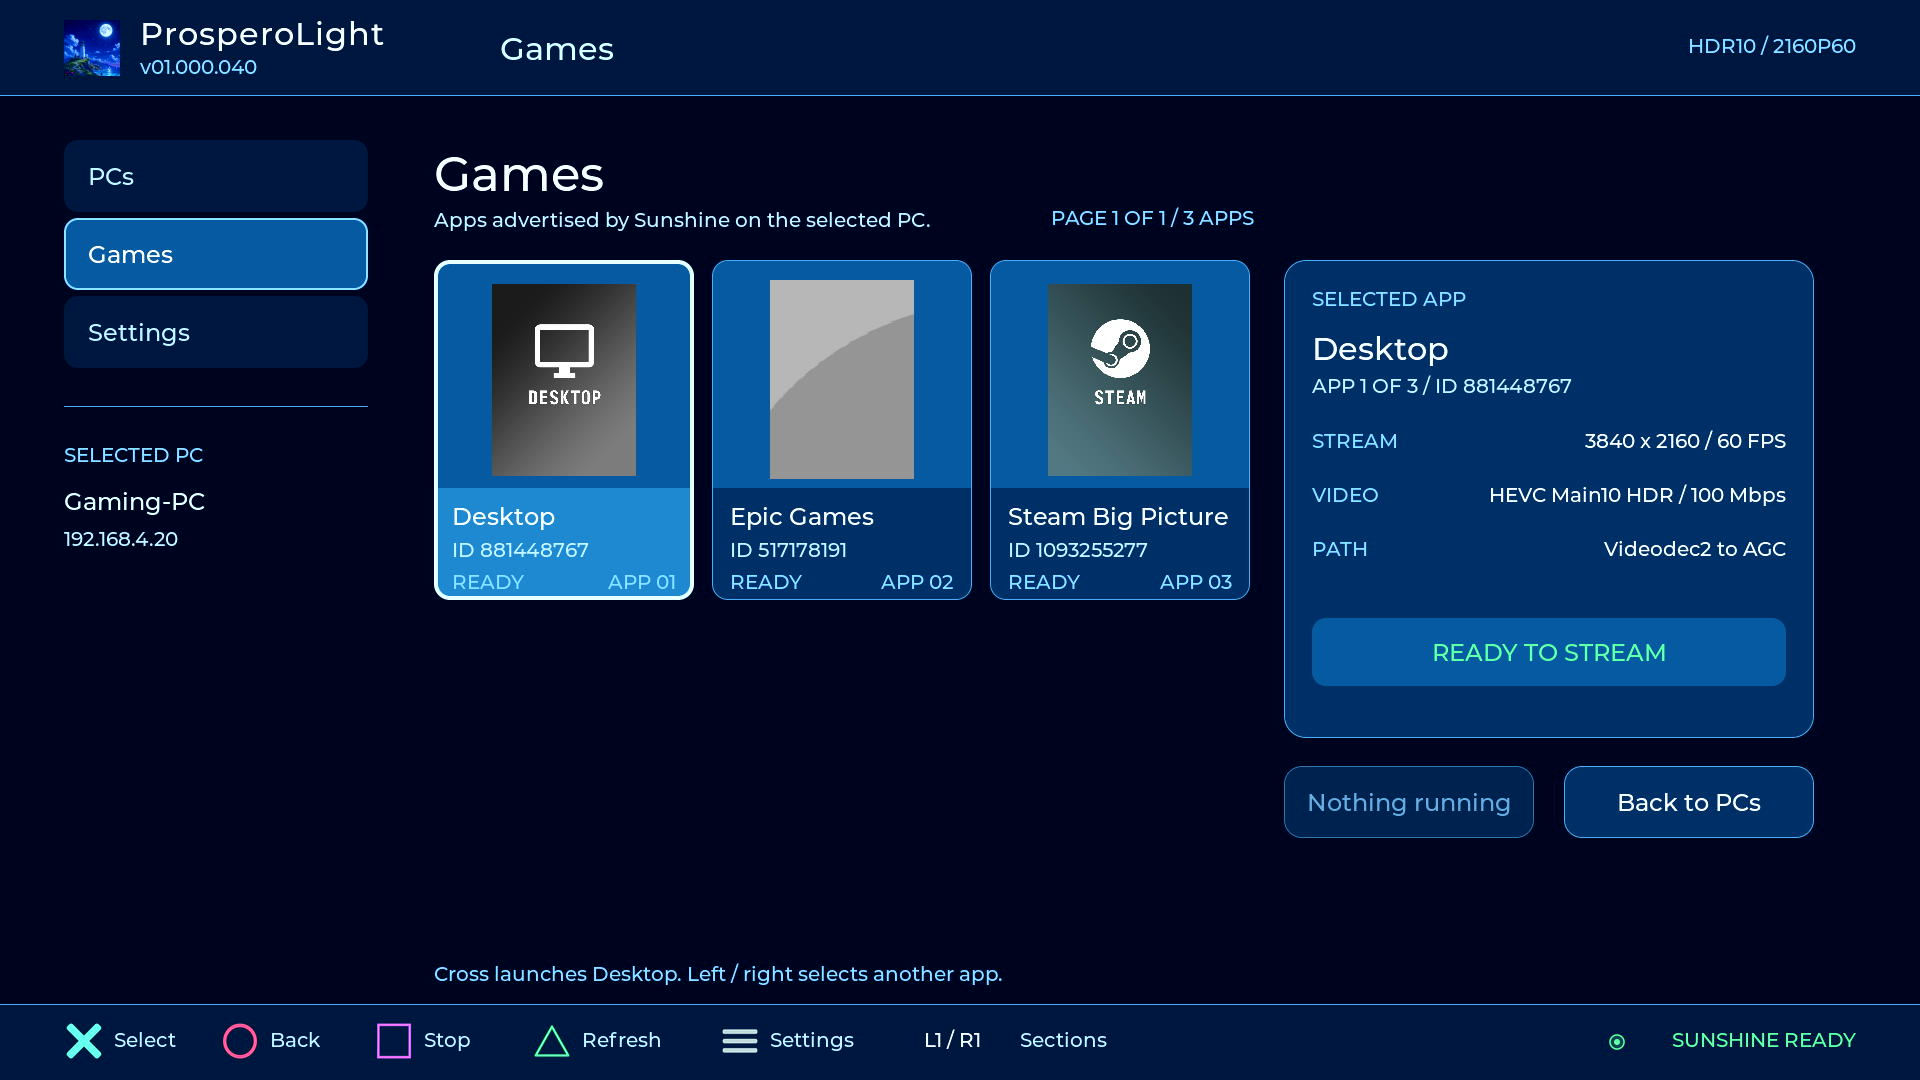
Task: Click the Sunshine status indicator dot
Action: (1617, 1042)
